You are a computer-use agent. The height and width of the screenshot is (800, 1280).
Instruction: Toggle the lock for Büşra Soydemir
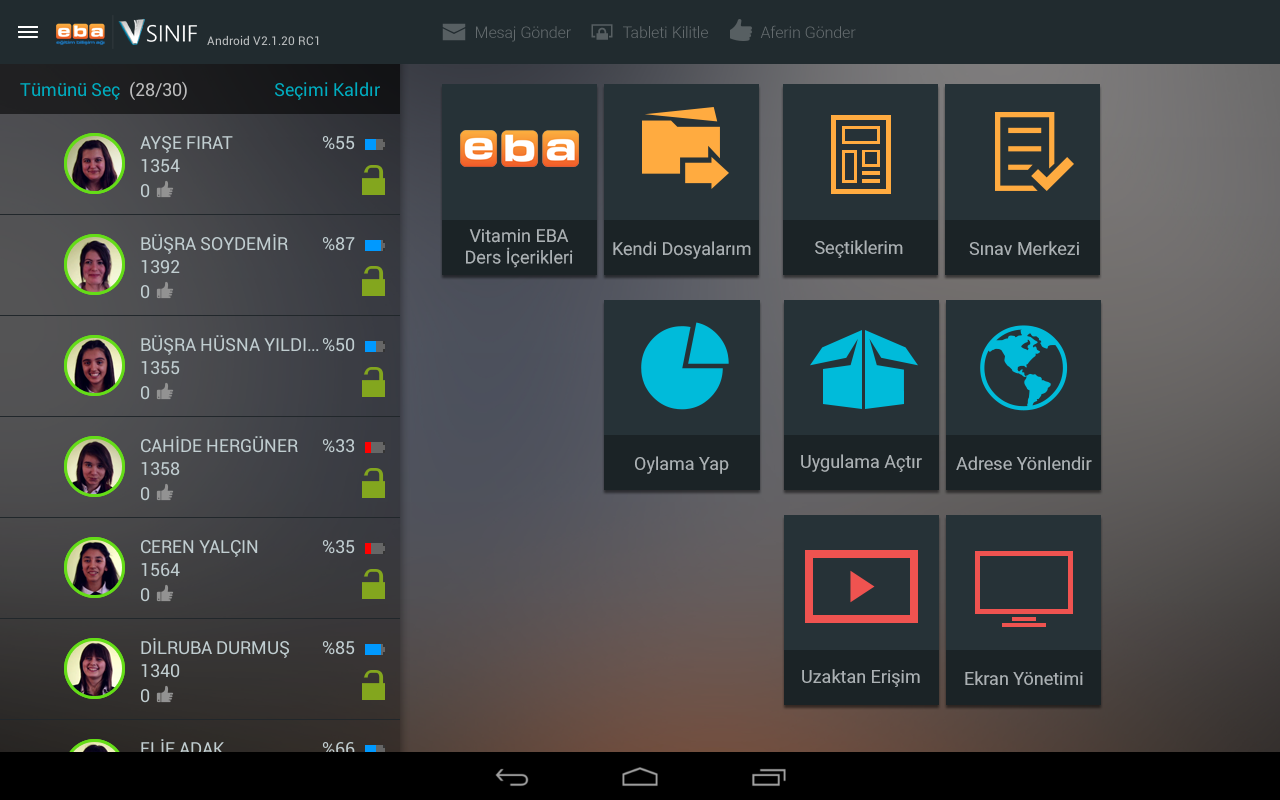coord(373,282)
